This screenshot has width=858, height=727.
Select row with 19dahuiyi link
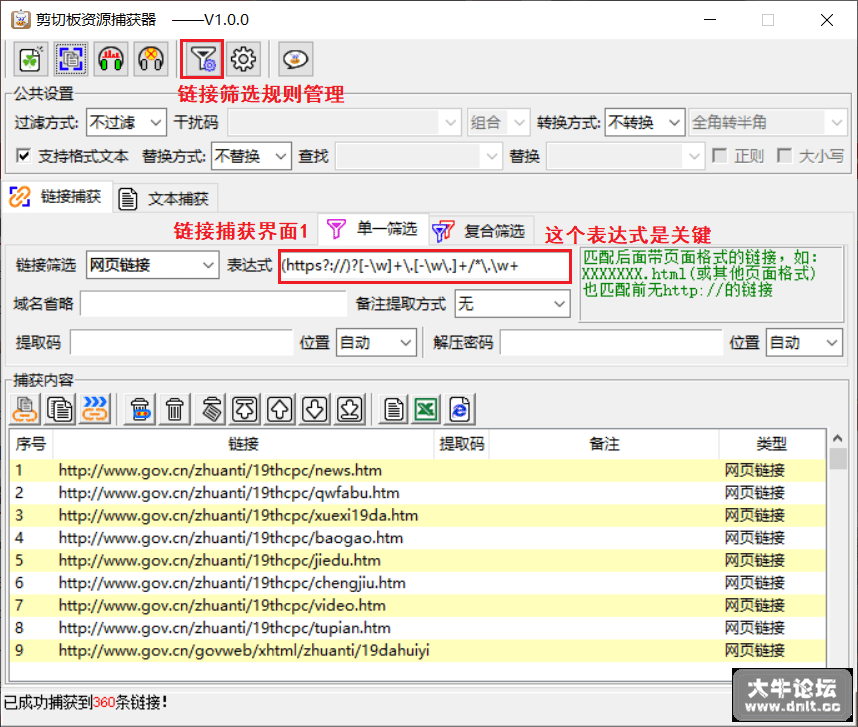(x=418, y=650)
